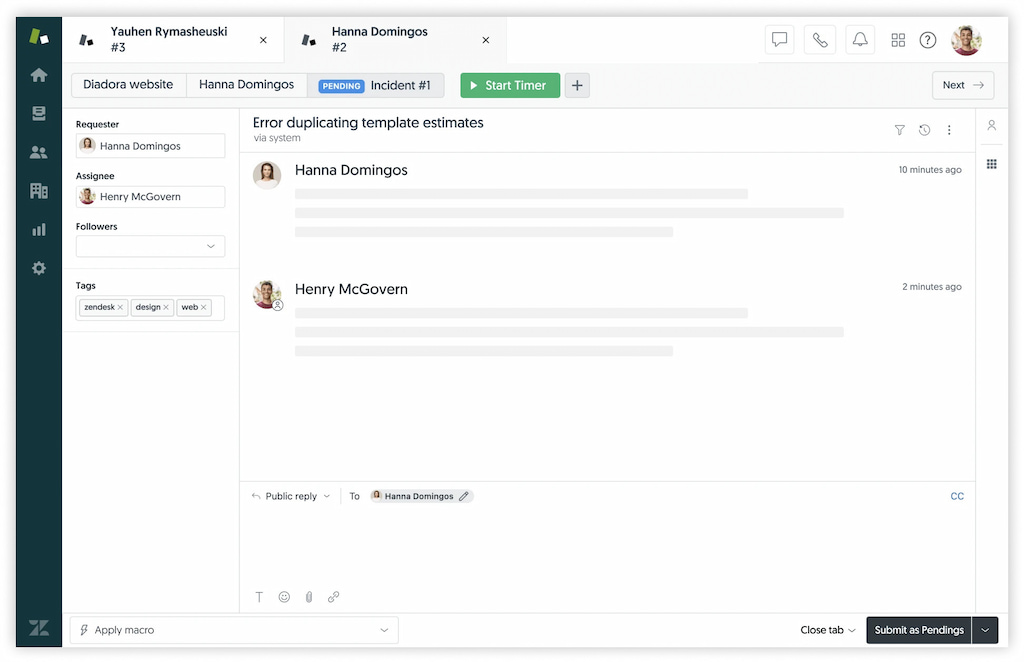Open the admin settings gear in the sidebar
Screen dimensions: 1024x662
38,268
